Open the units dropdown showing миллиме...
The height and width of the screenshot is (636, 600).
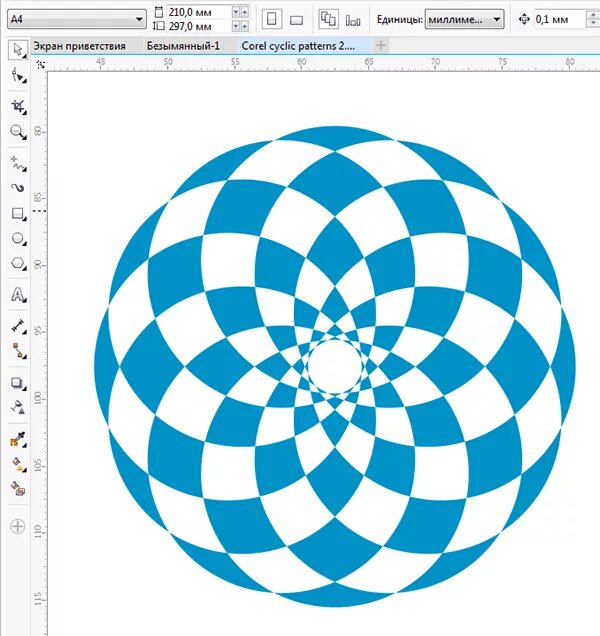point(464,19)
